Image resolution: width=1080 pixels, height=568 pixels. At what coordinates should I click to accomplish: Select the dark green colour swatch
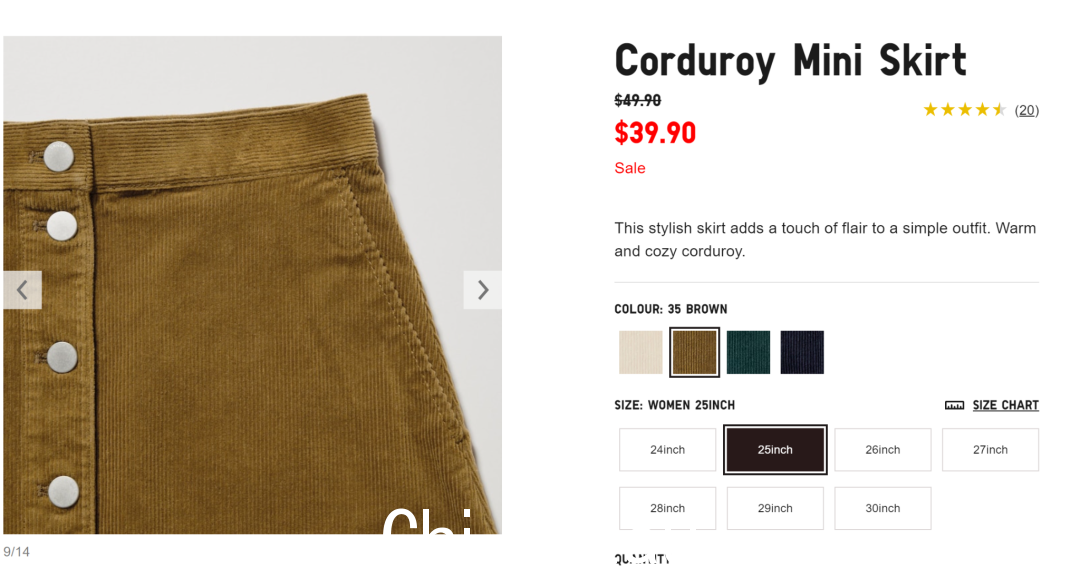pyautogui.click(x=748, y=352)
